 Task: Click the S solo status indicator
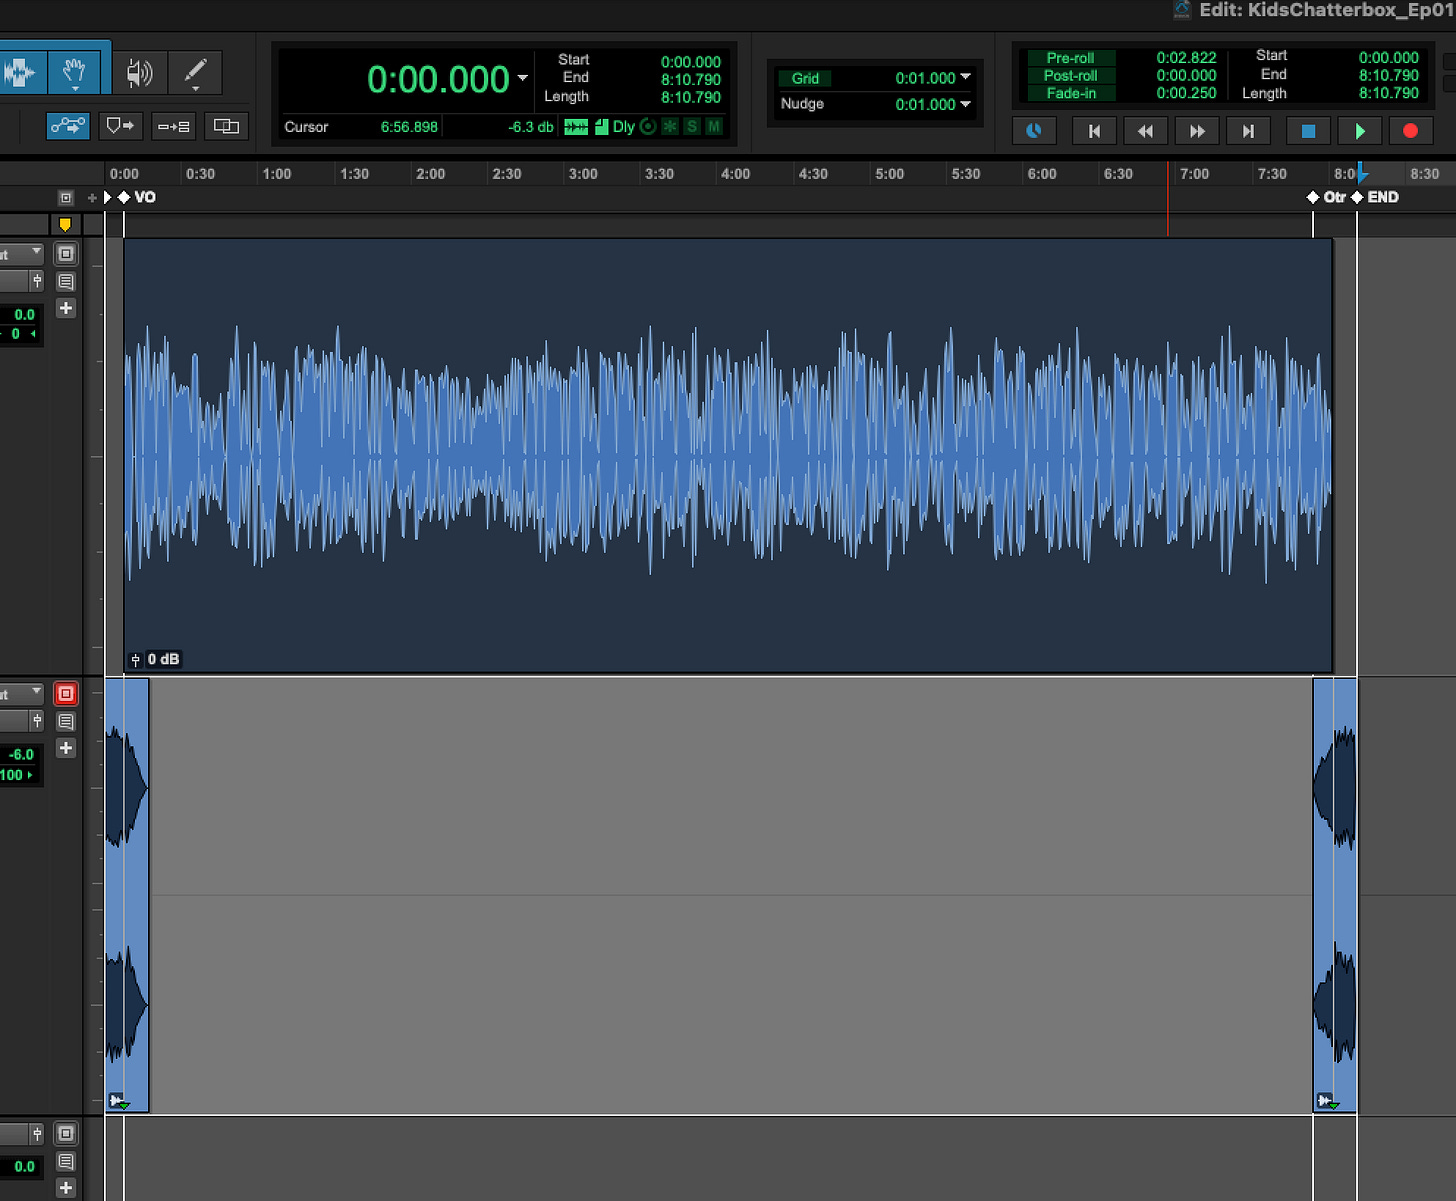pos(692,126)
